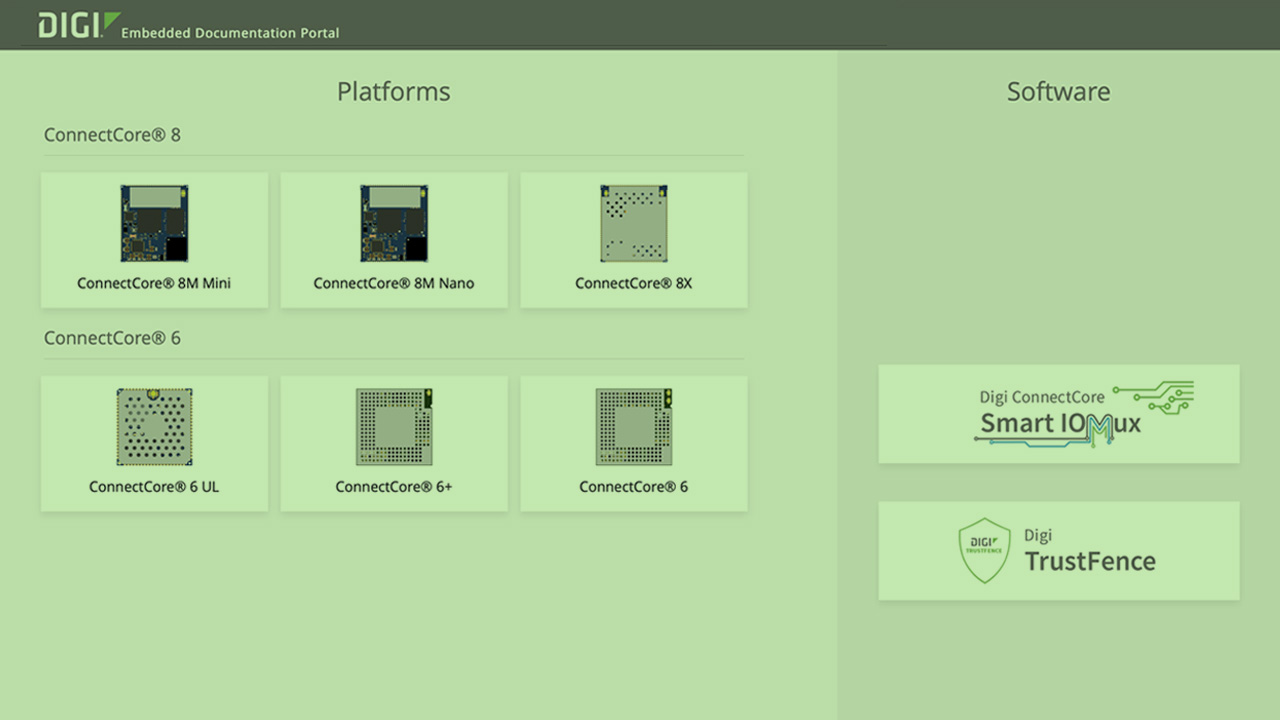This screenshot has height=720, width=1280.
Task: Select the ConnectCore 8M Nano board icon
Action: [x=394, y=222]
